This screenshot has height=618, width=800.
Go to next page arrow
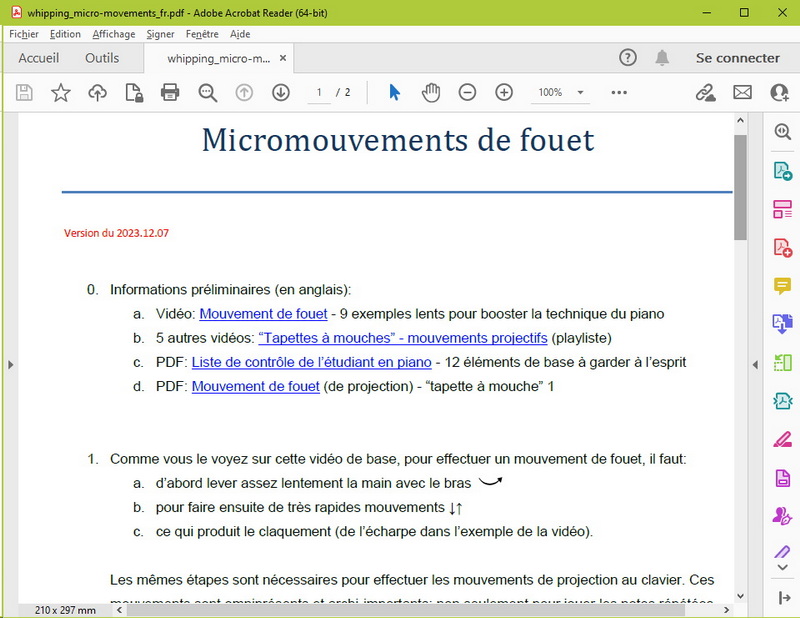[281, 93]
